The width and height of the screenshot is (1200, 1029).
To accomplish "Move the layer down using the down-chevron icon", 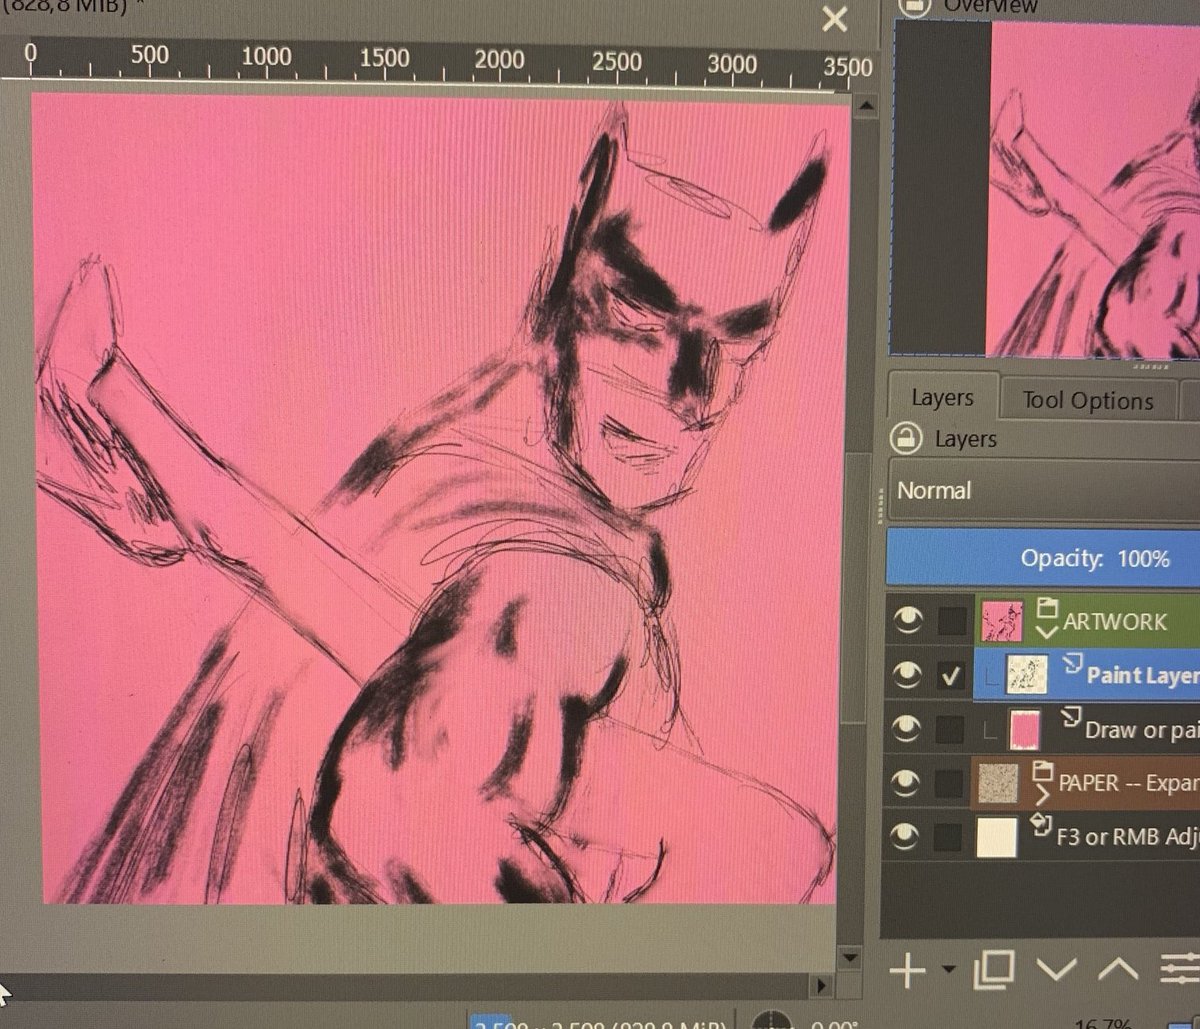I will click(1056, 970).
